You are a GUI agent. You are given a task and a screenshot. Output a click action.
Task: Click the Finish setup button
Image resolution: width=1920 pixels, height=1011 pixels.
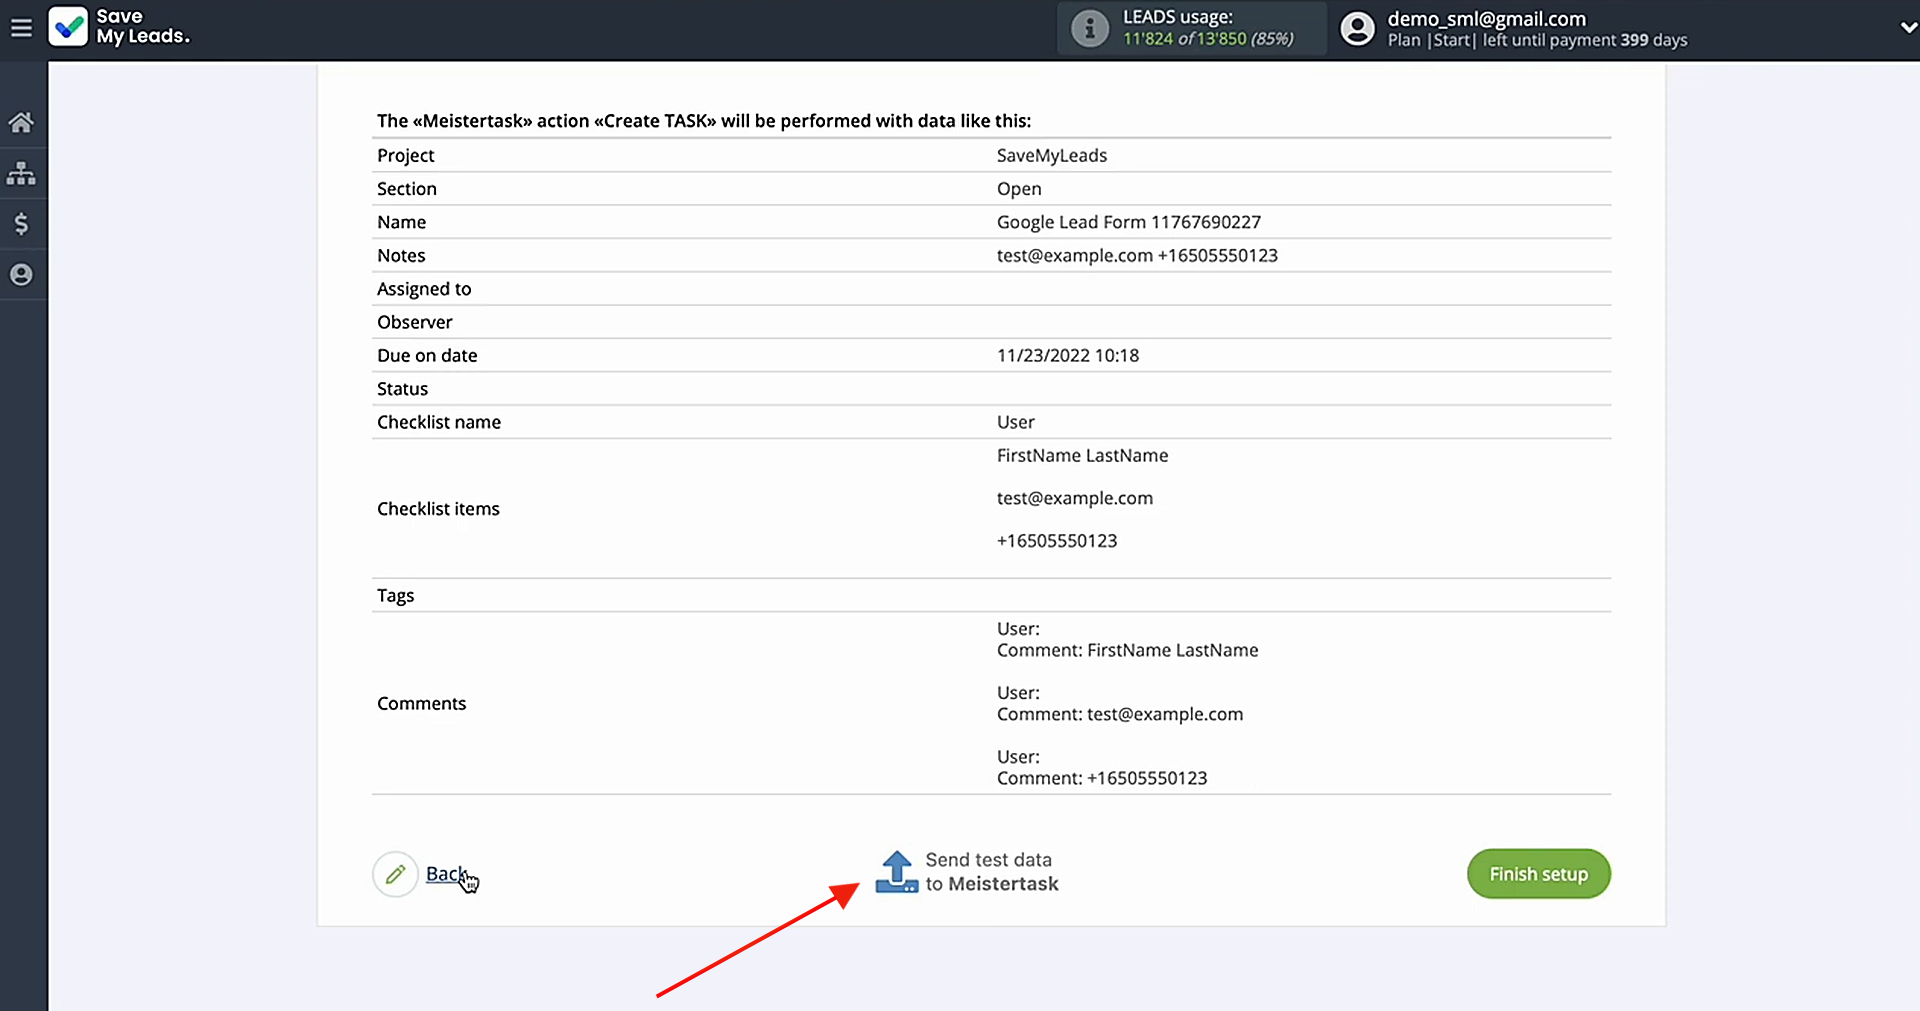(x=1539, y=874)
